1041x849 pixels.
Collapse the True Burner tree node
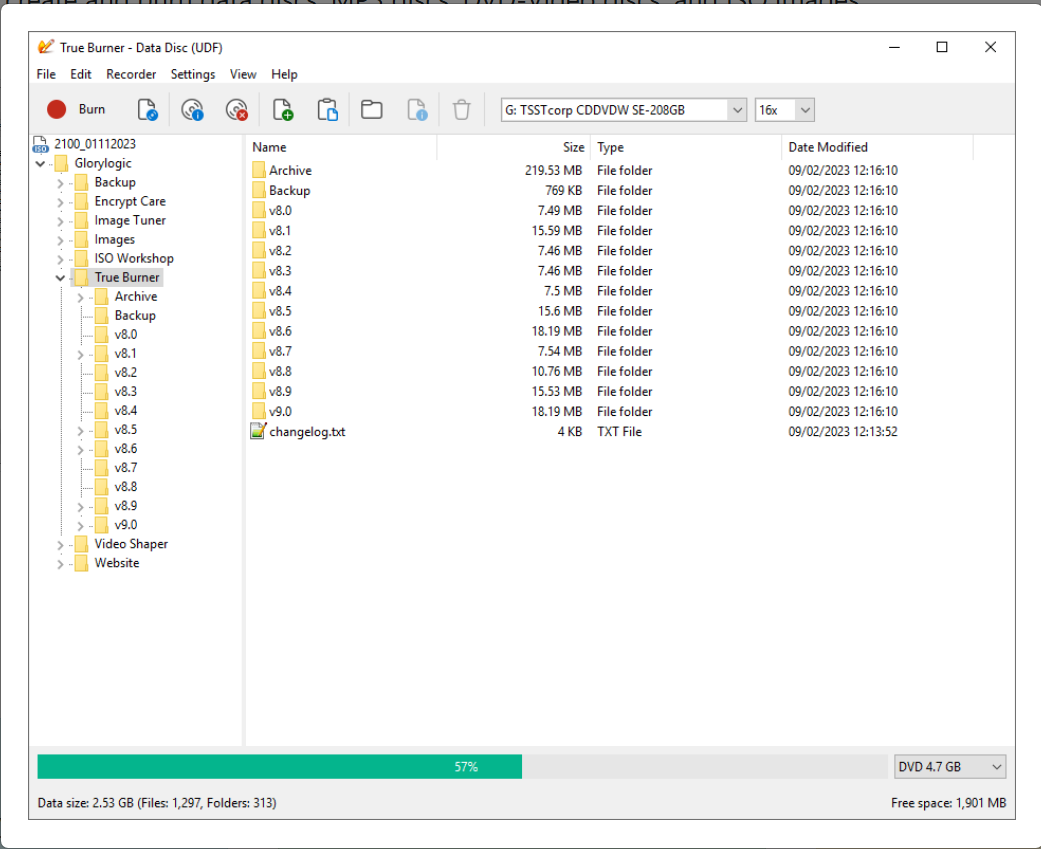point(61,278)
